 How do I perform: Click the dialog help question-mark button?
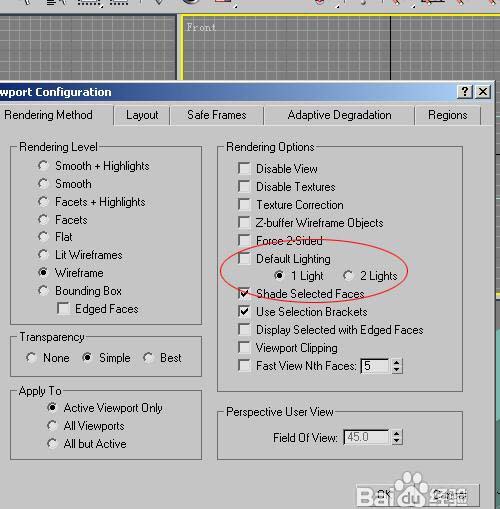(x=465, y=91)
